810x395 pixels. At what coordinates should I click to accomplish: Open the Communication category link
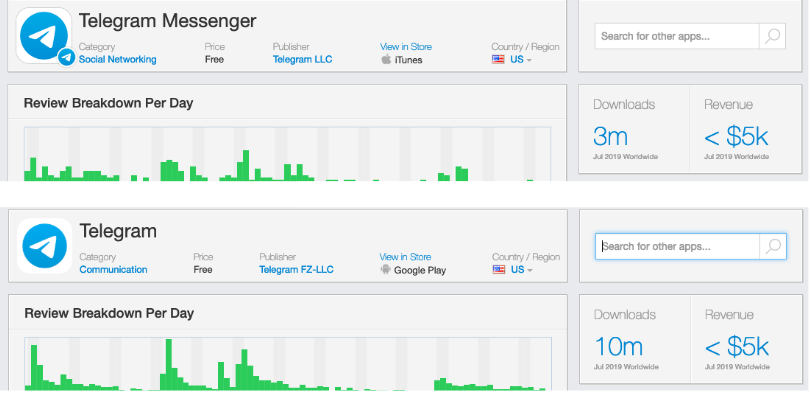coord(113,270)
